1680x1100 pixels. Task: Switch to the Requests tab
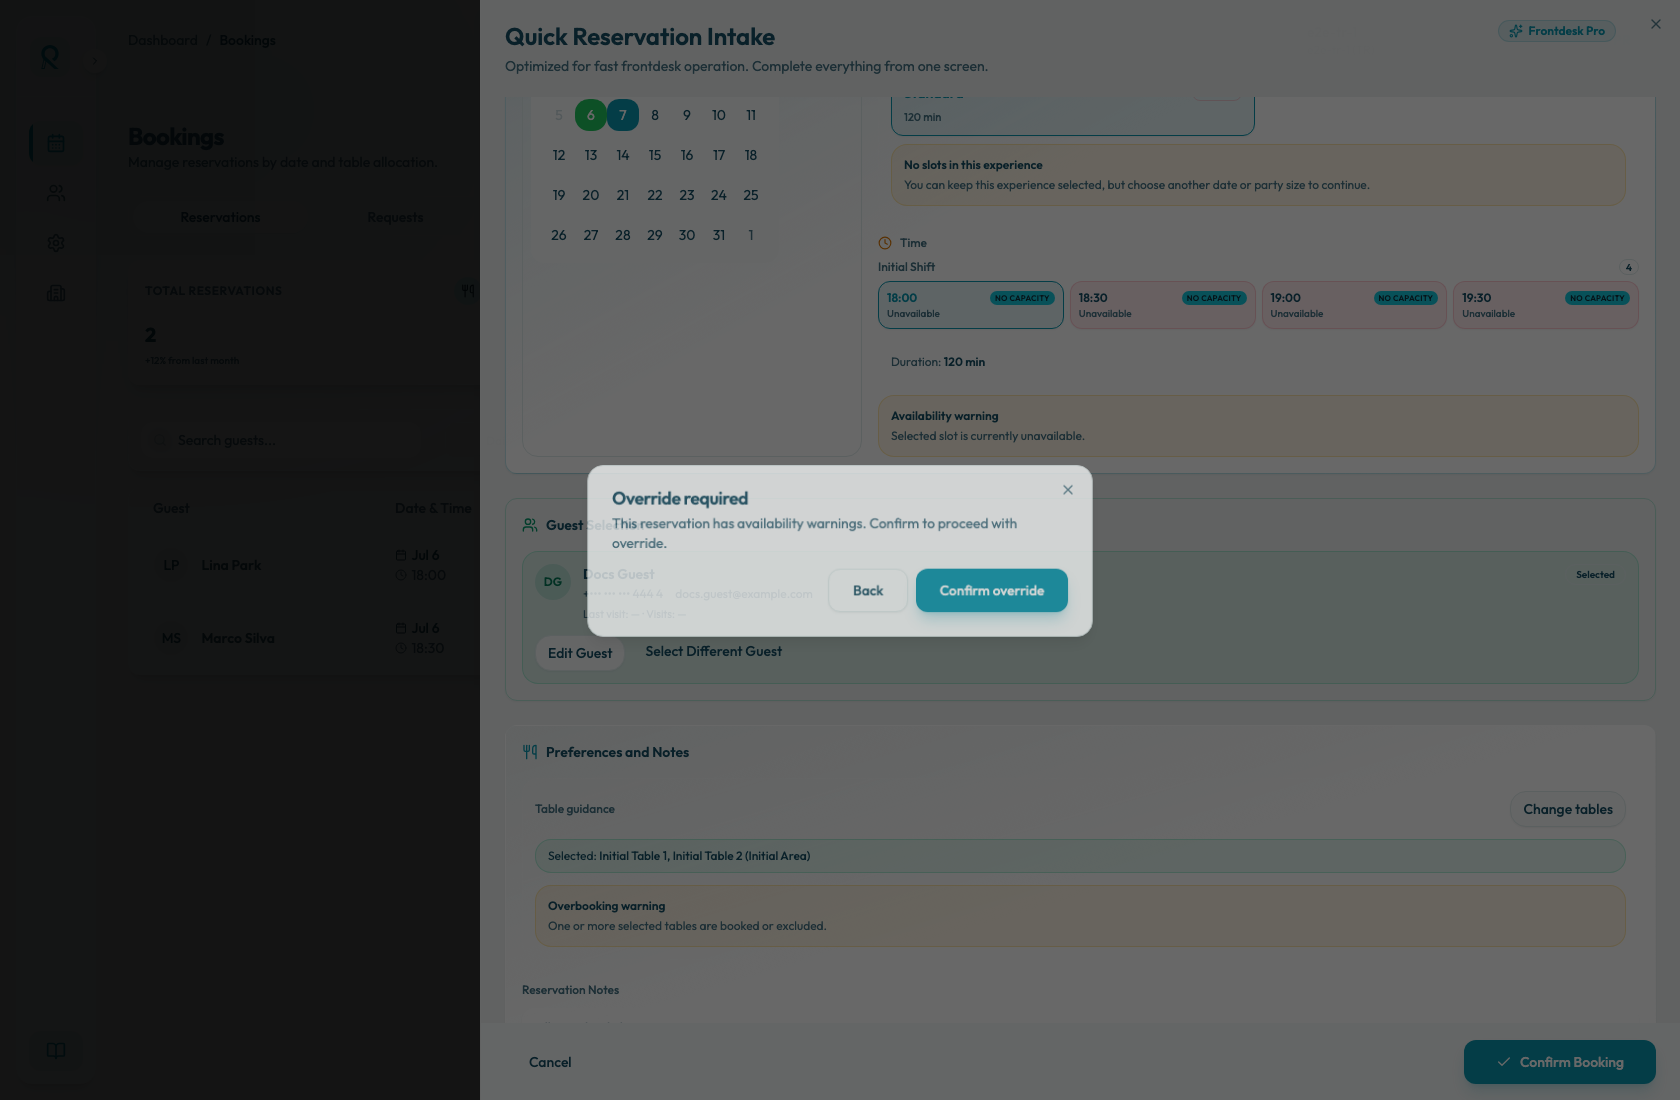coord(395,217)
